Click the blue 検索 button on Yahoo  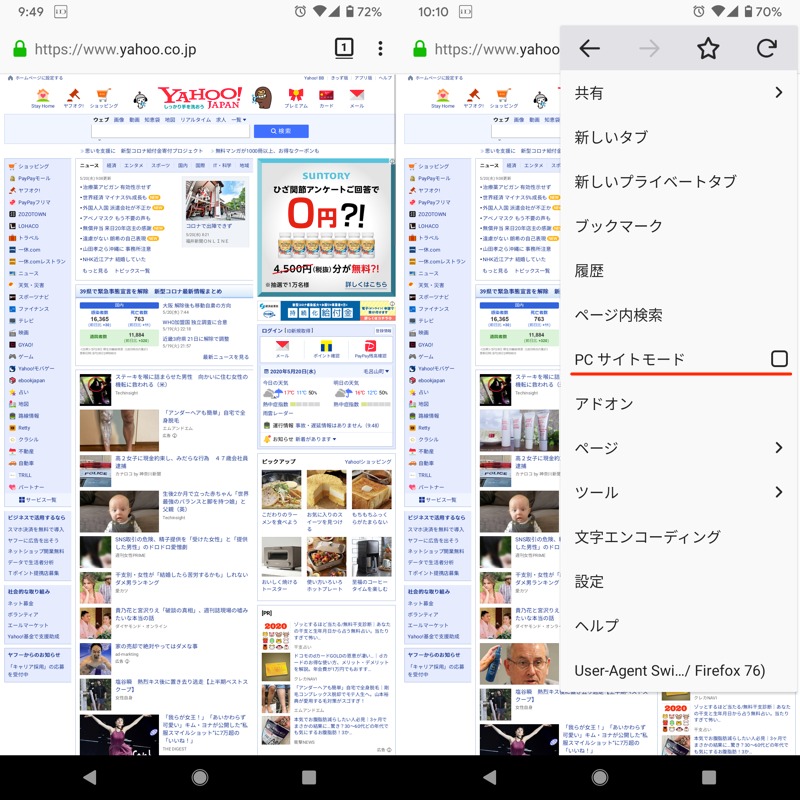click(281, 131)
